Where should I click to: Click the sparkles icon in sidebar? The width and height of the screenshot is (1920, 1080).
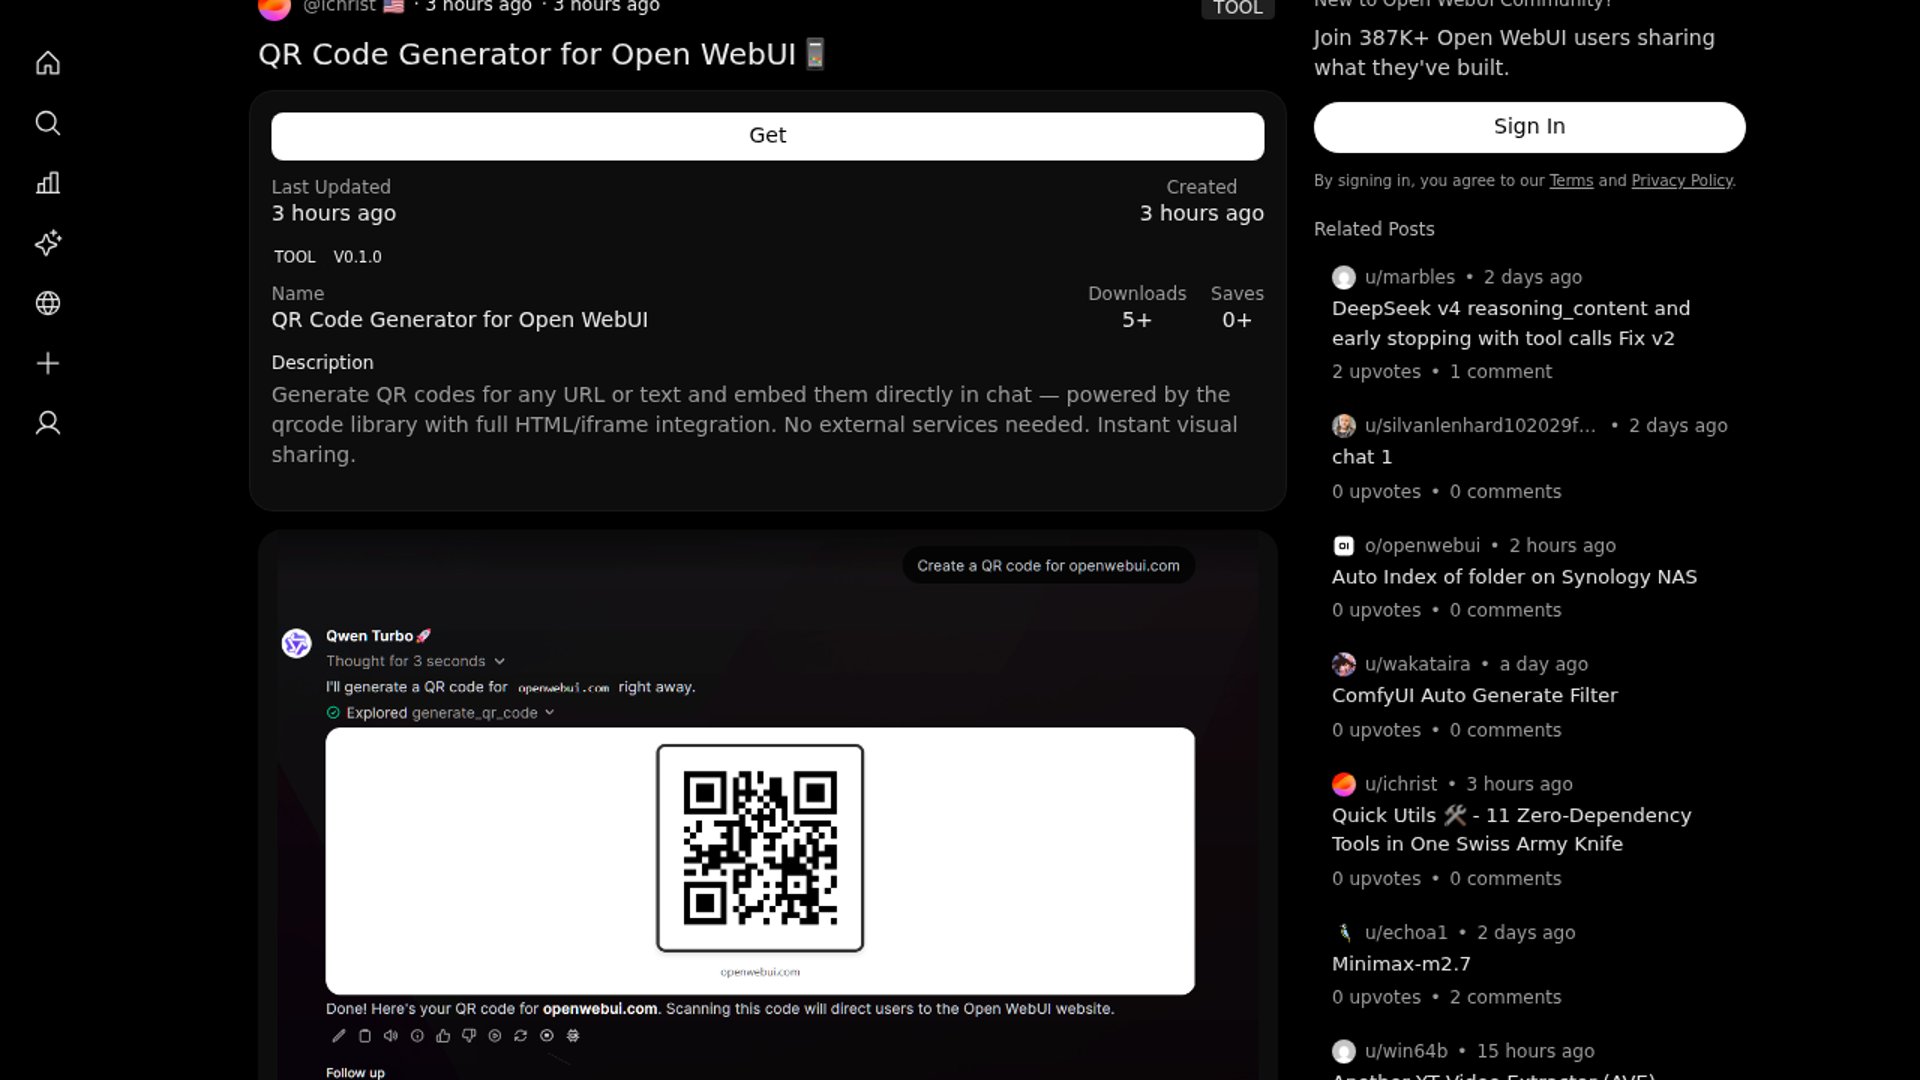click(x=48, y=243)
